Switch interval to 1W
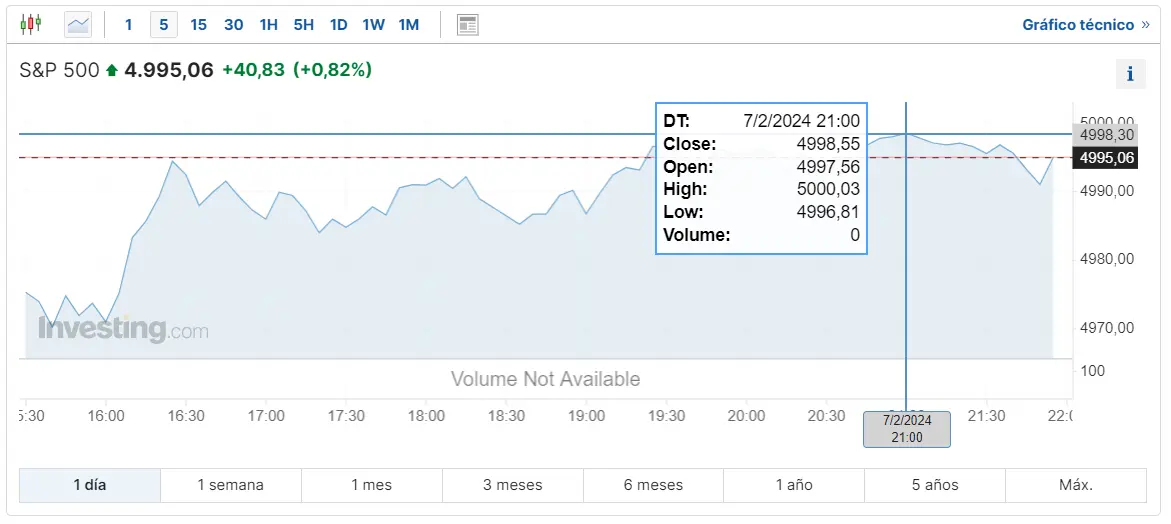The width and height of the screenshot is (1171, 524). 373,25
